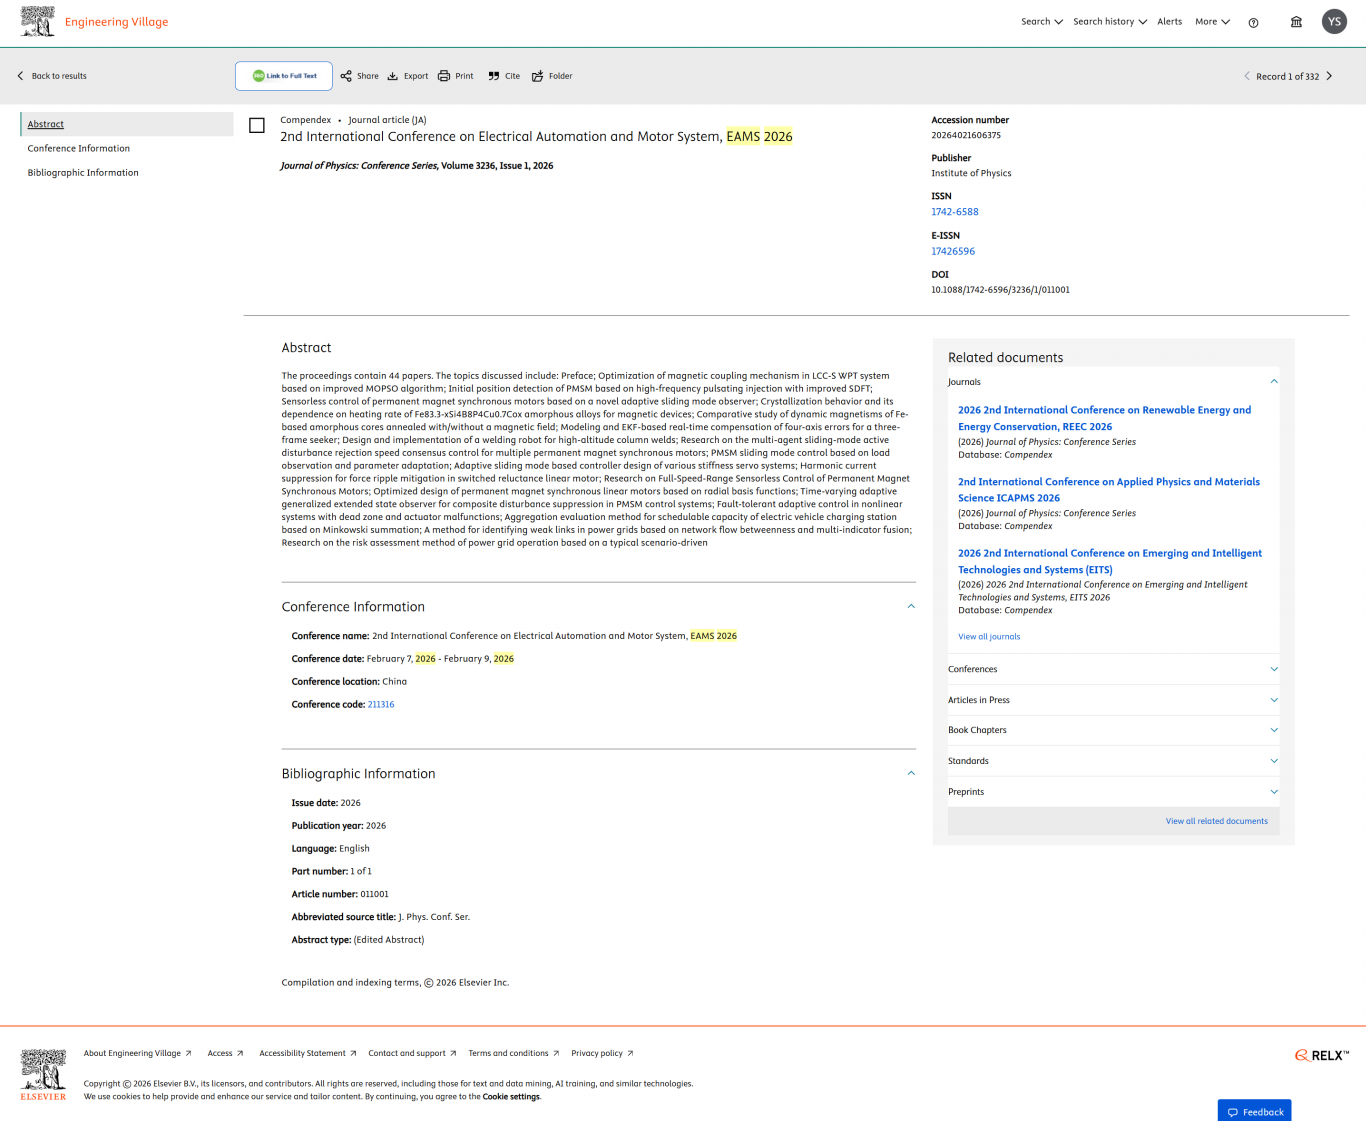Open conference code 211316 link
This screenshot has width=1366, height=1121.
[381, 705]
